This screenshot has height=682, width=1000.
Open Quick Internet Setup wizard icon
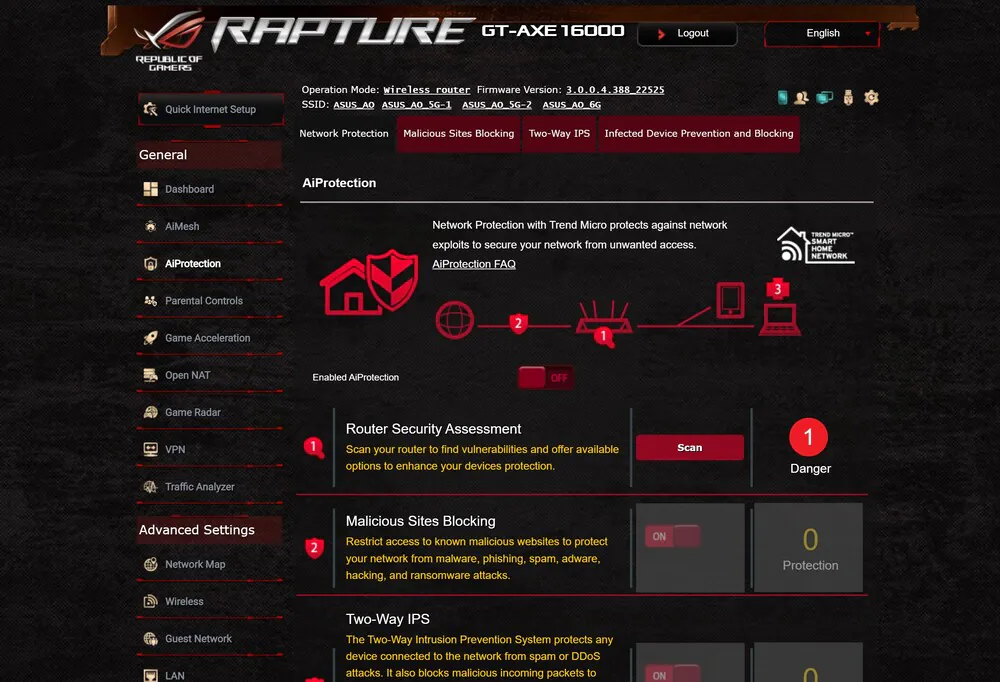pos(151,109)
